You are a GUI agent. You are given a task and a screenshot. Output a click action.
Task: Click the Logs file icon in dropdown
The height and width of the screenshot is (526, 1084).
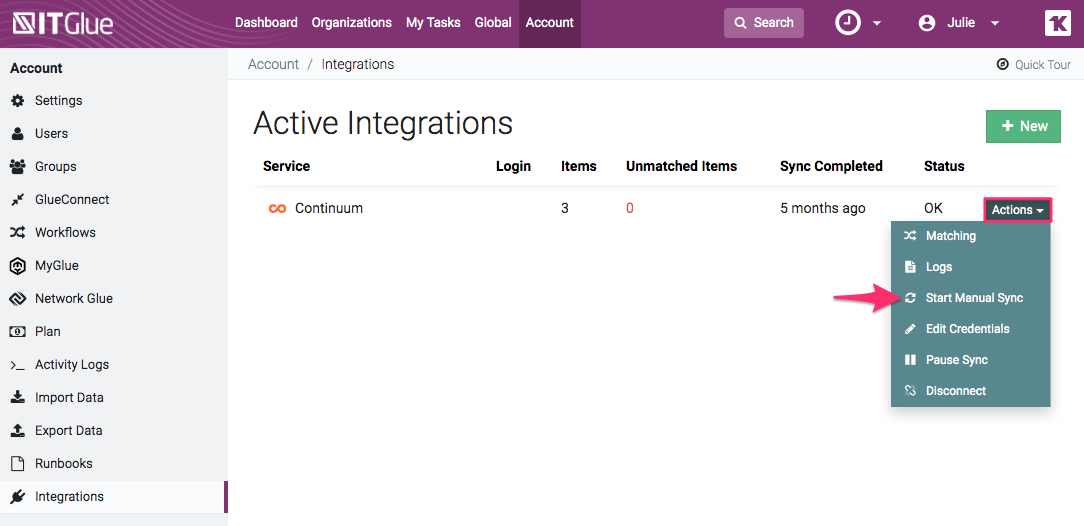[x=910, y=267]
